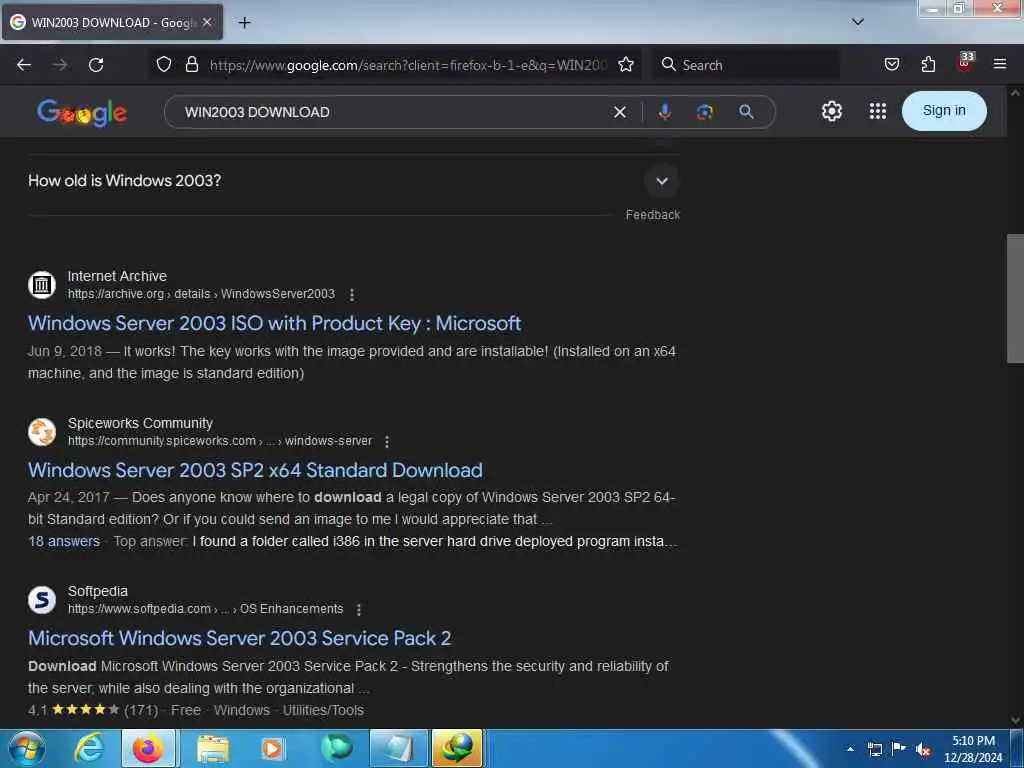The height and width of the screenshot is (768, 1024).
Task: Open the Windows Start menu
Action: (x=27, y=748)
